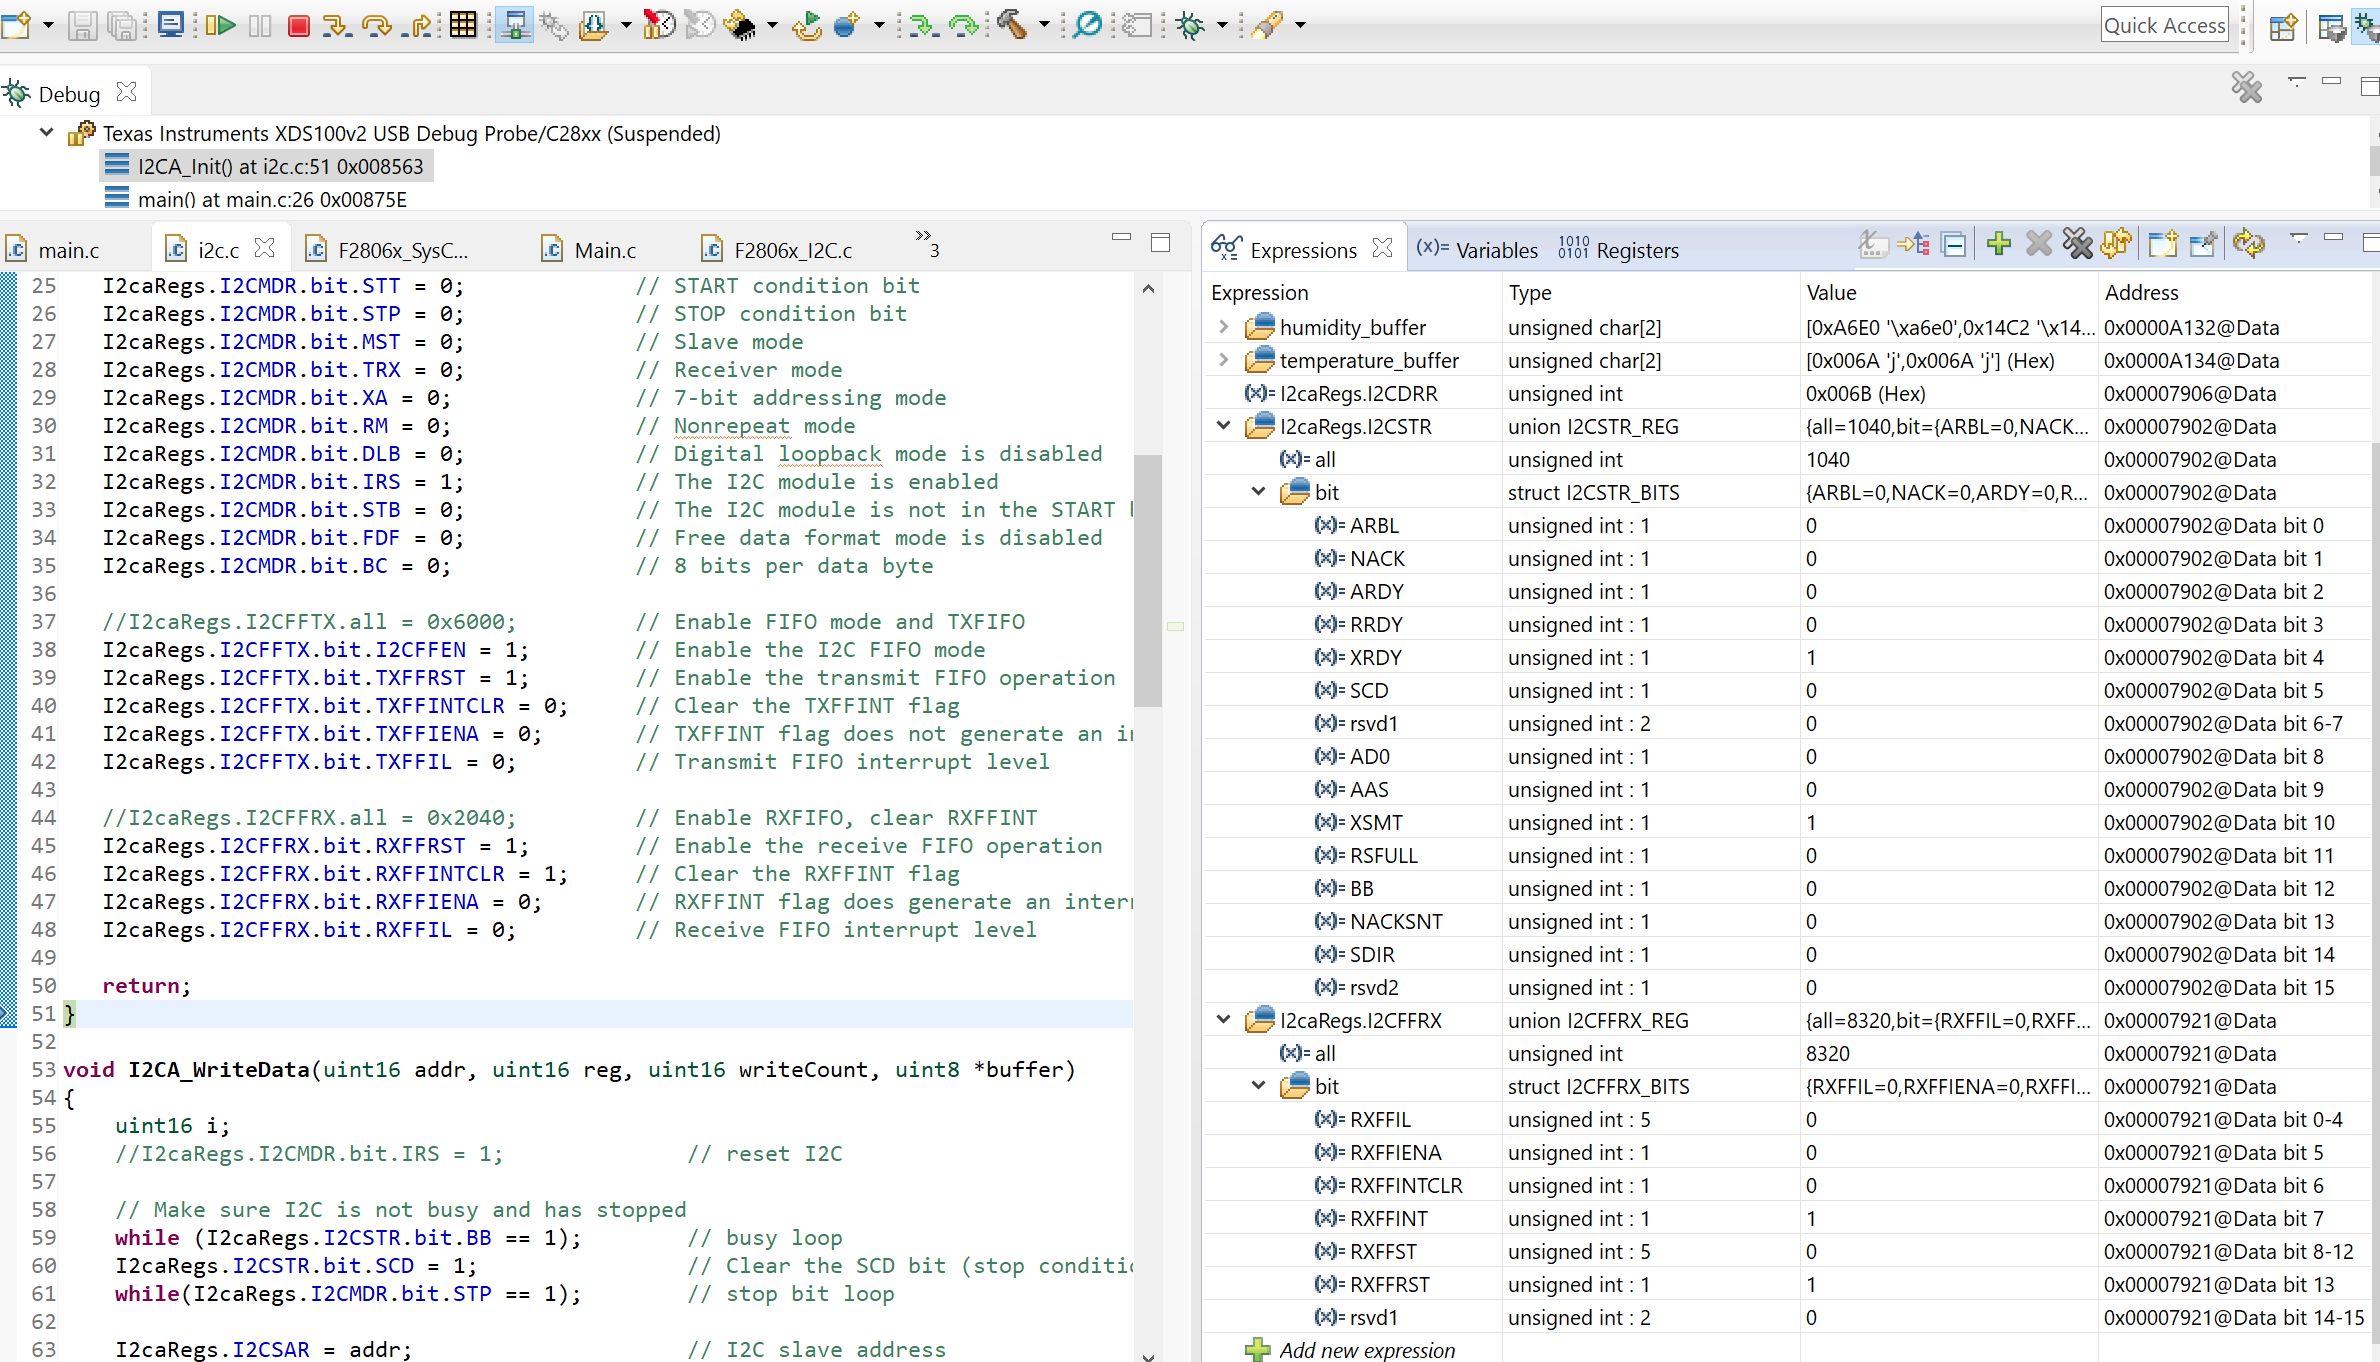Collapse the I2caRegs.I2CSTR tree node

tap(1224, 426)
